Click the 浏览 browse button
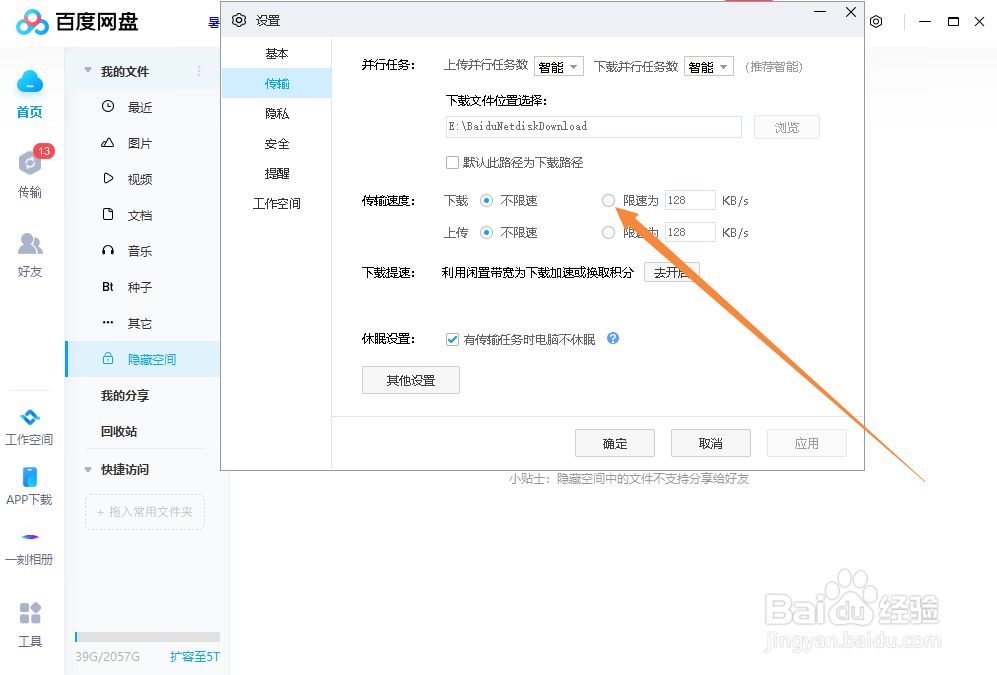 (x=786, y=127)
